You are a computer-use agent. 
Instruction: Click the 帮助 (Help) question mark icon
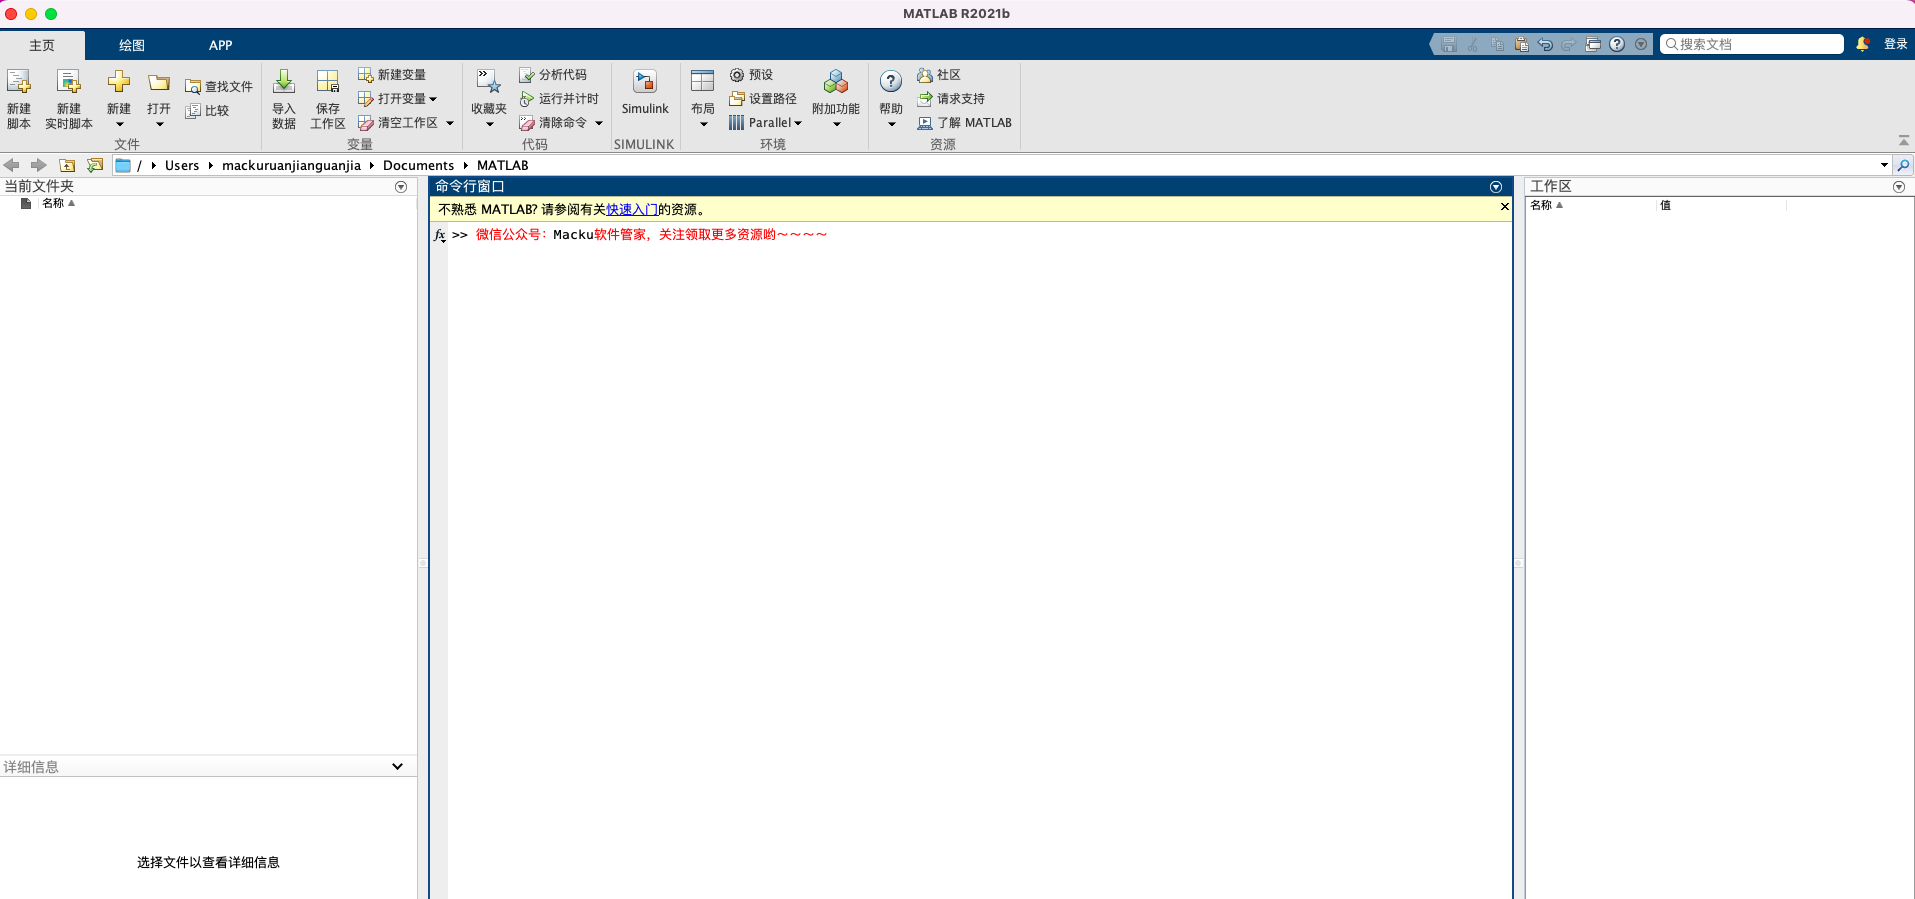tap(891, 82)
